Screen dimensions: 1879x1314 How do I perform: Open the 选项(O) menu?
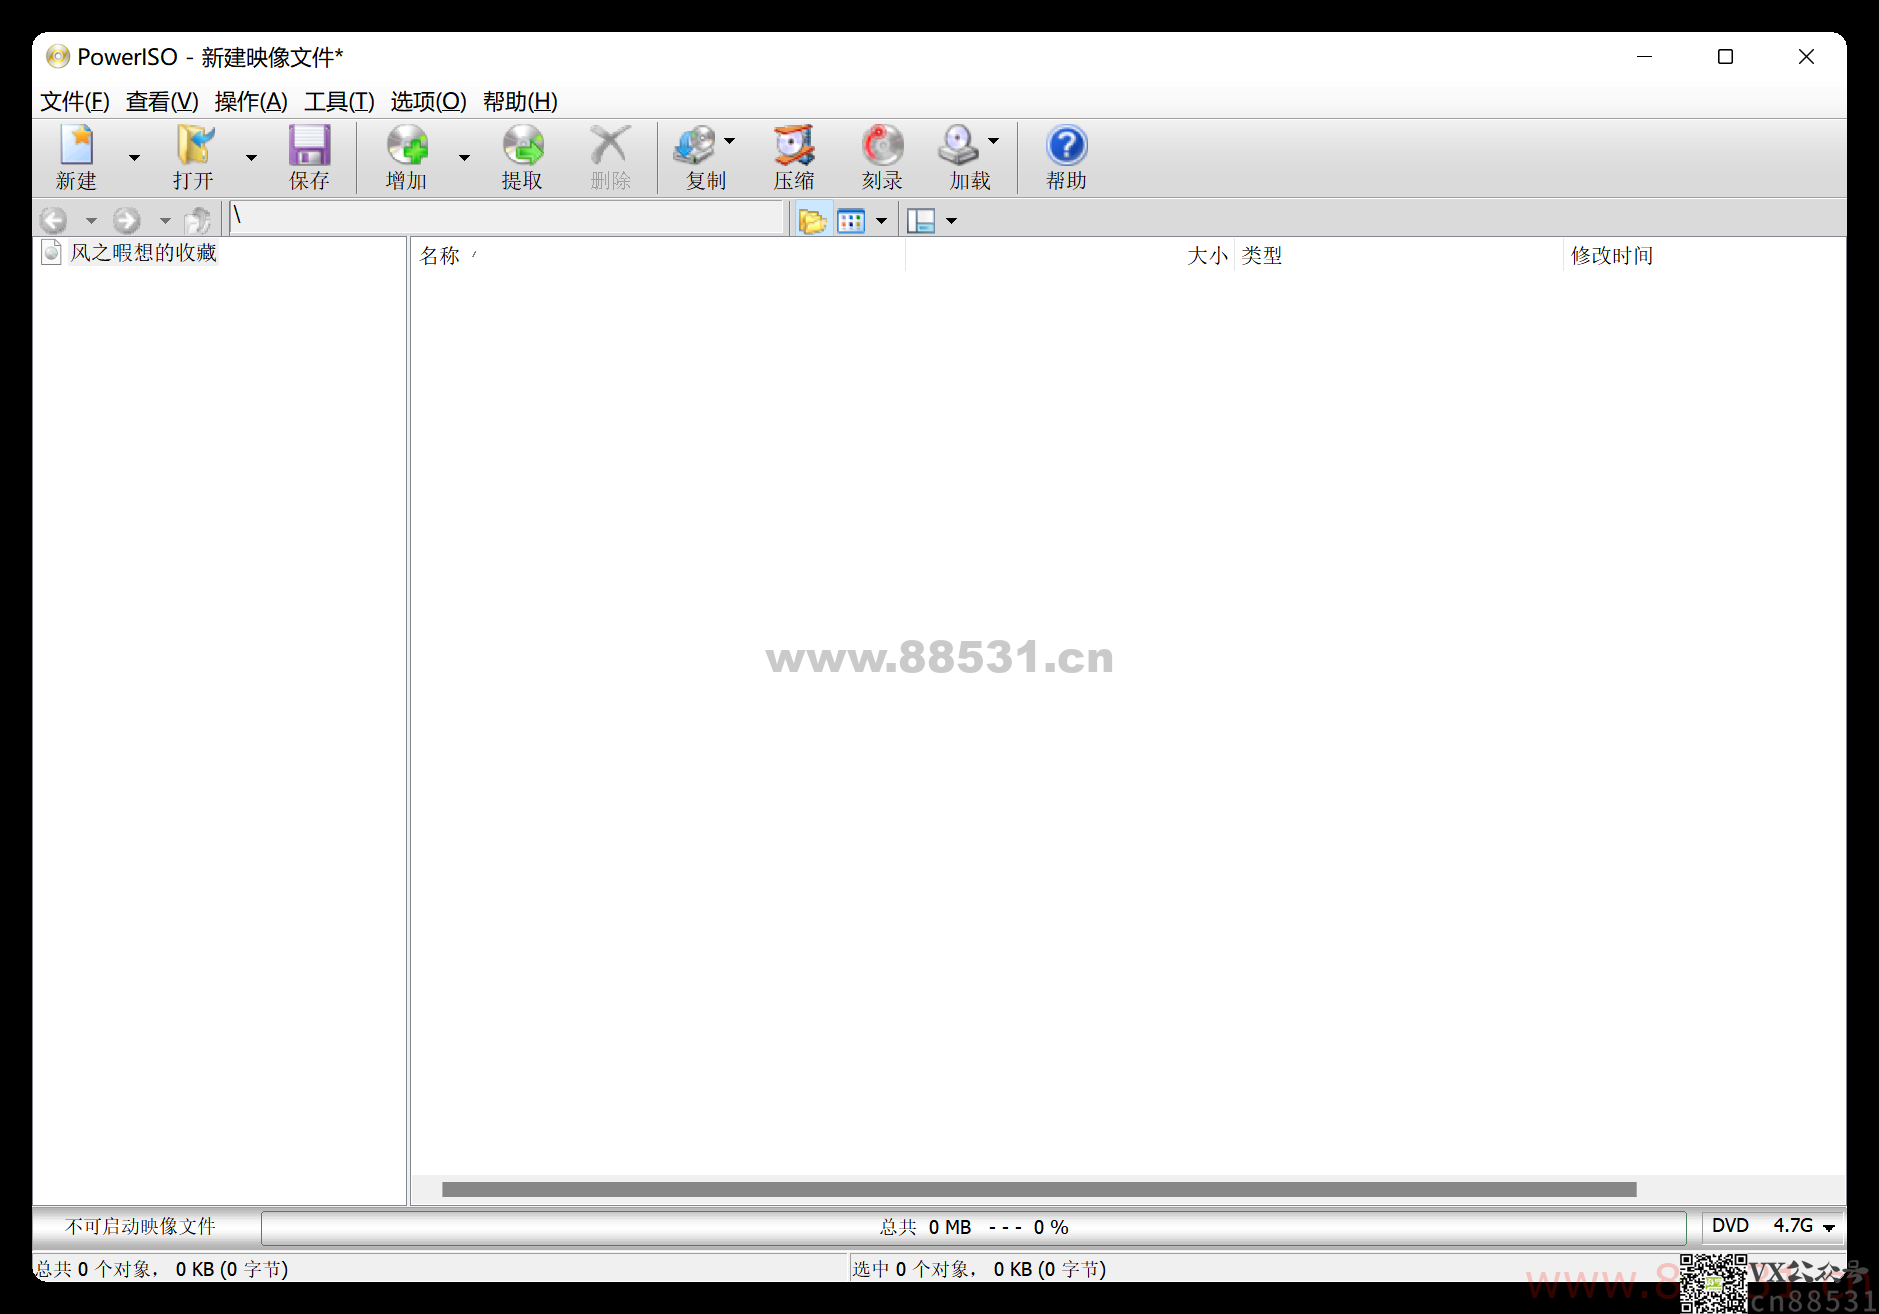(429, 101)
